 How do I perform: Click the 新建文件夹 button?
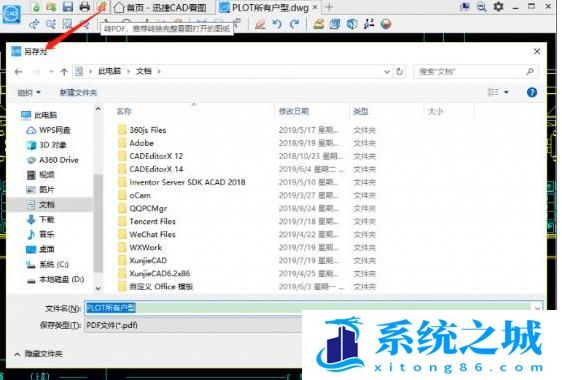click(x=78, y=92)
